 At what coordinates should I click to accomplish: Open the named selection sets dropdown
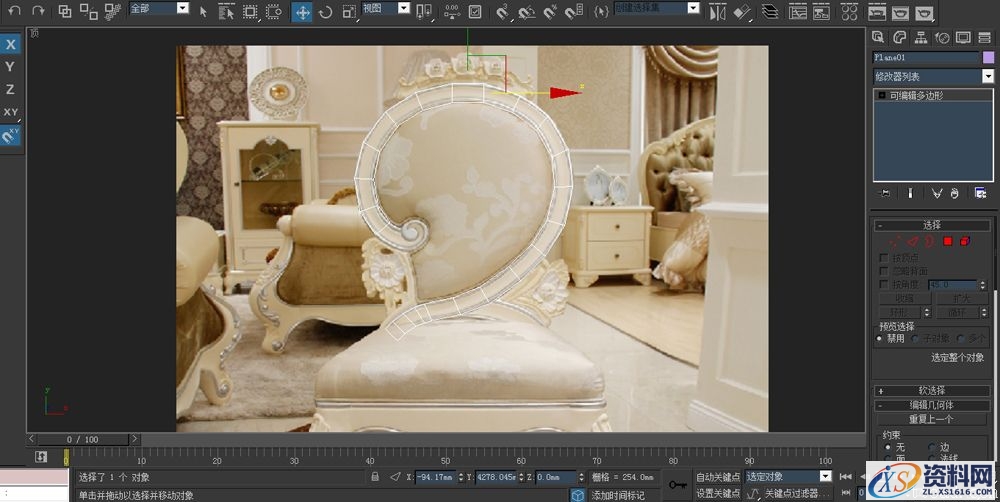click(x=693, y=8)
